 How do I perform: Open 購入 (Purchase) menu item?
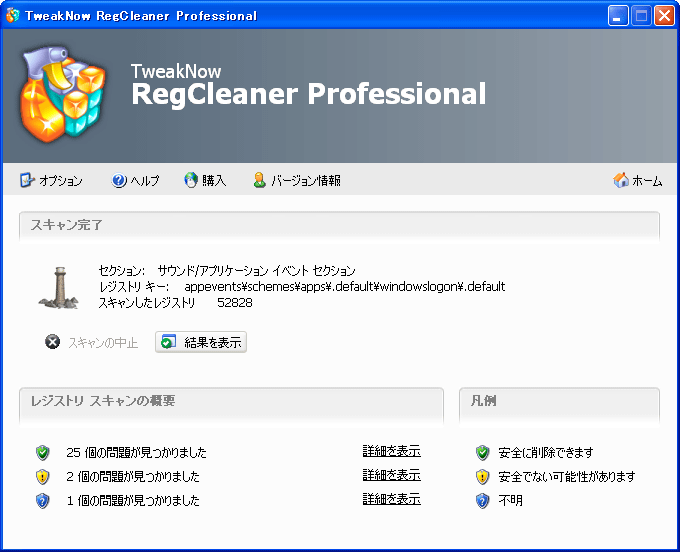pos(205,180)
